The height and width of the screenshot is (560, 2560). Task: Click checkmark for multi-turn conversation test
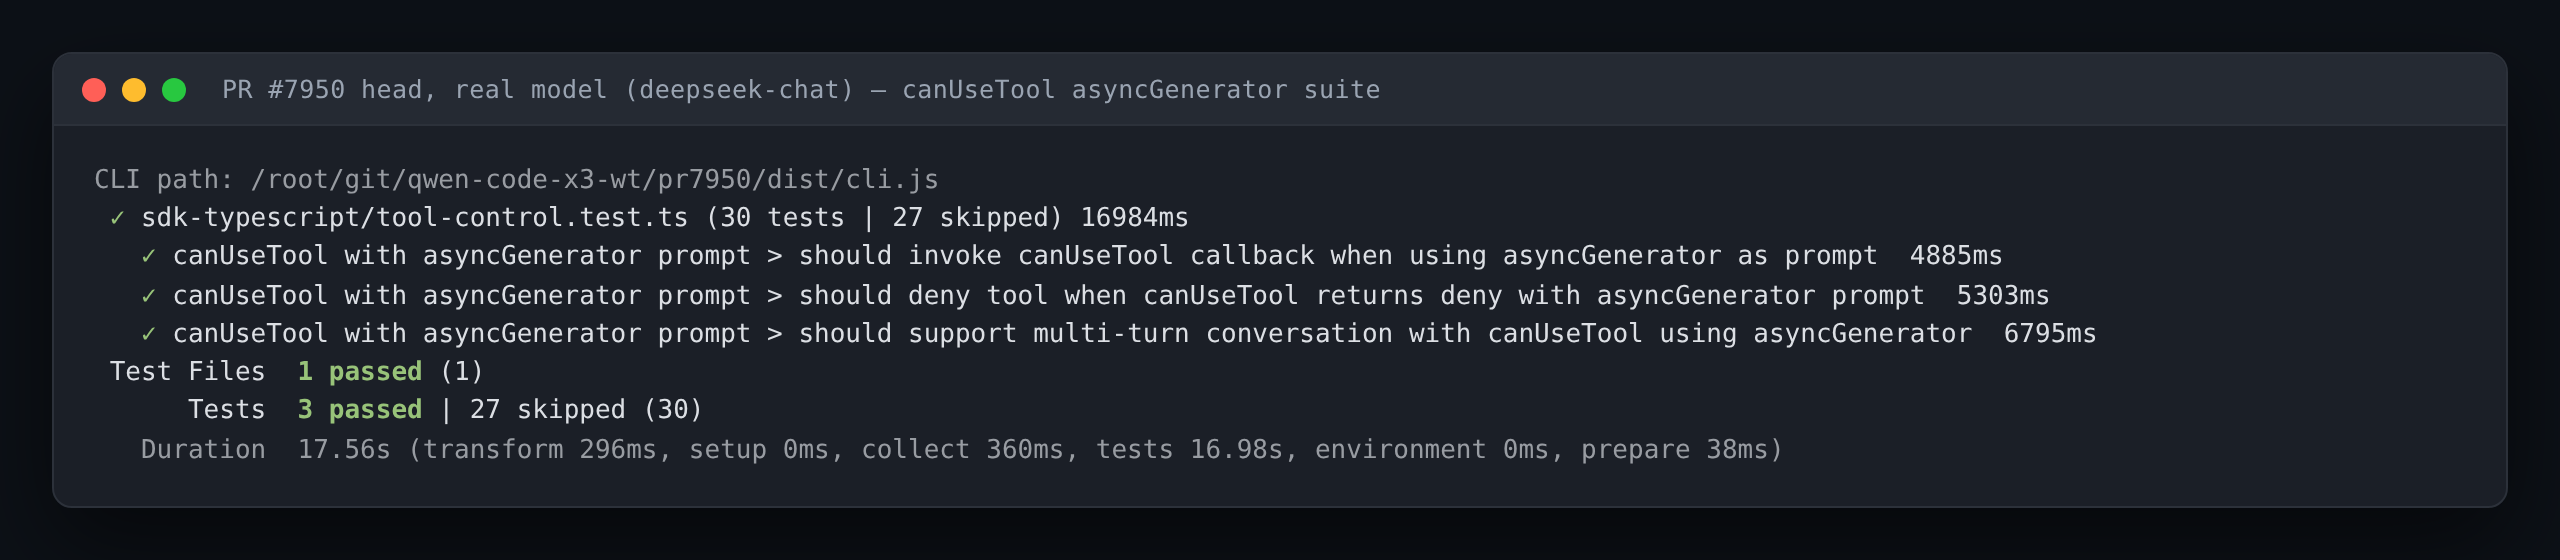(x=149, y=334)
